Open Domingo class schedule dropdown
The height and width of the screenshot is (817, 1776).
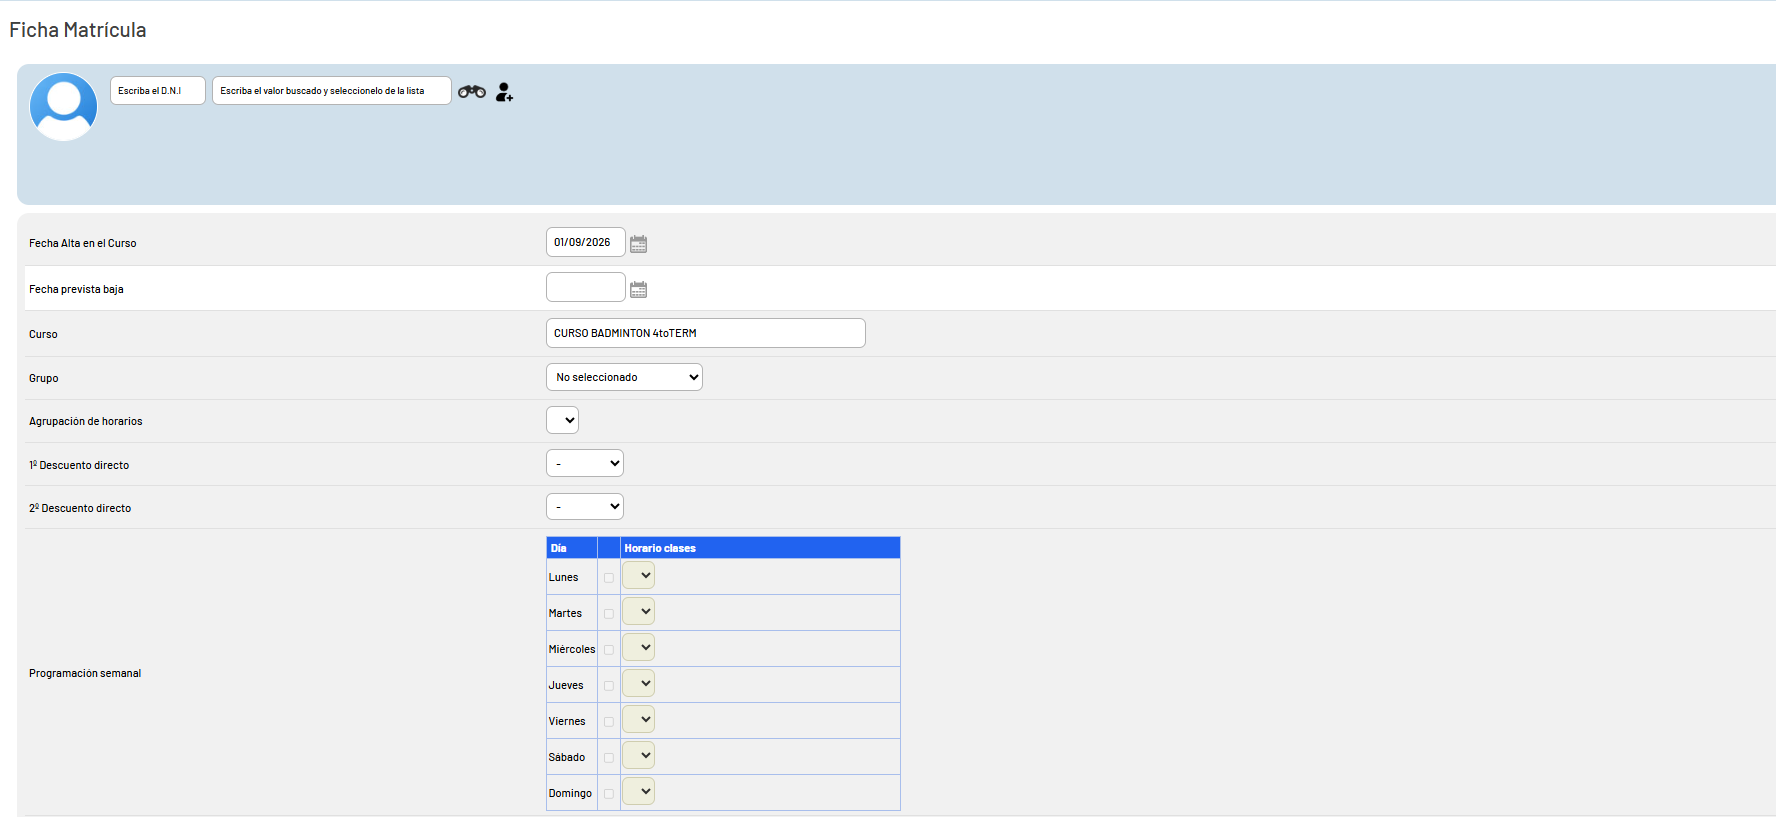(x=638, y=791)
